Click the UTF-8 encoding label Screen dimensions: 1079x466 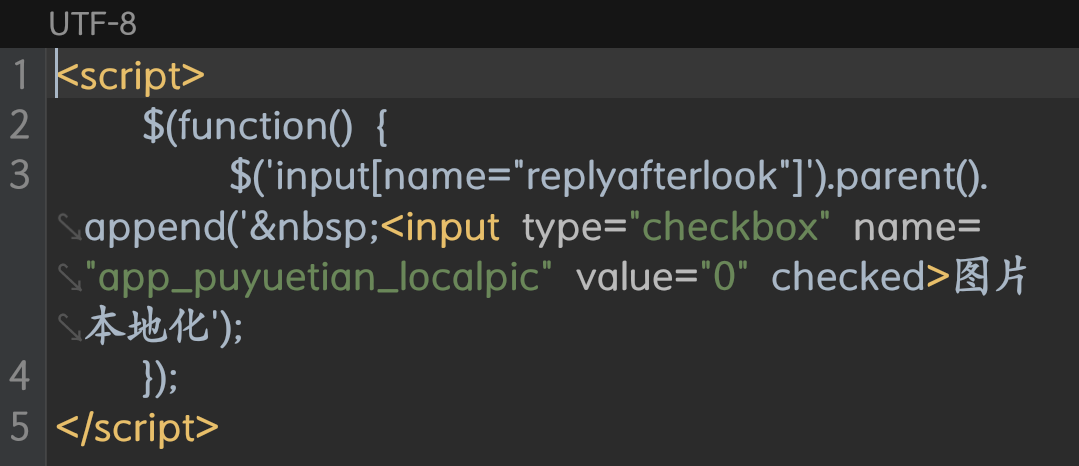click(92, 25)
